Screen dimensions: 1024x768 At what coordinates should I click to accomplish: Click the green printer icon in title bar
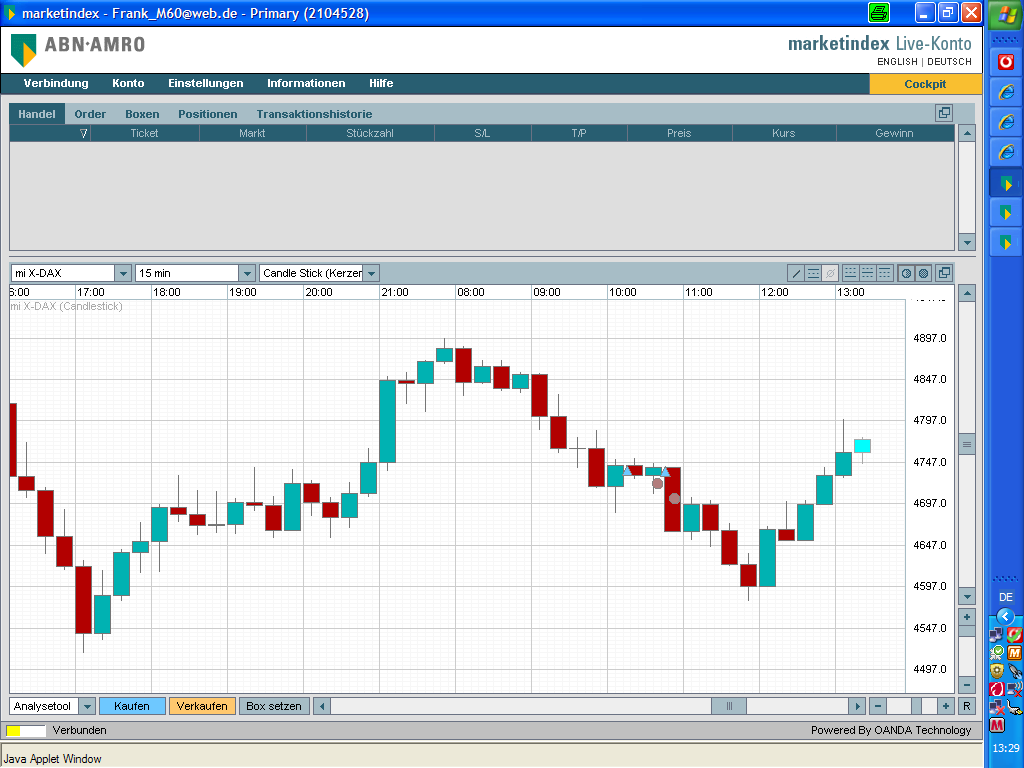[879, 13]
